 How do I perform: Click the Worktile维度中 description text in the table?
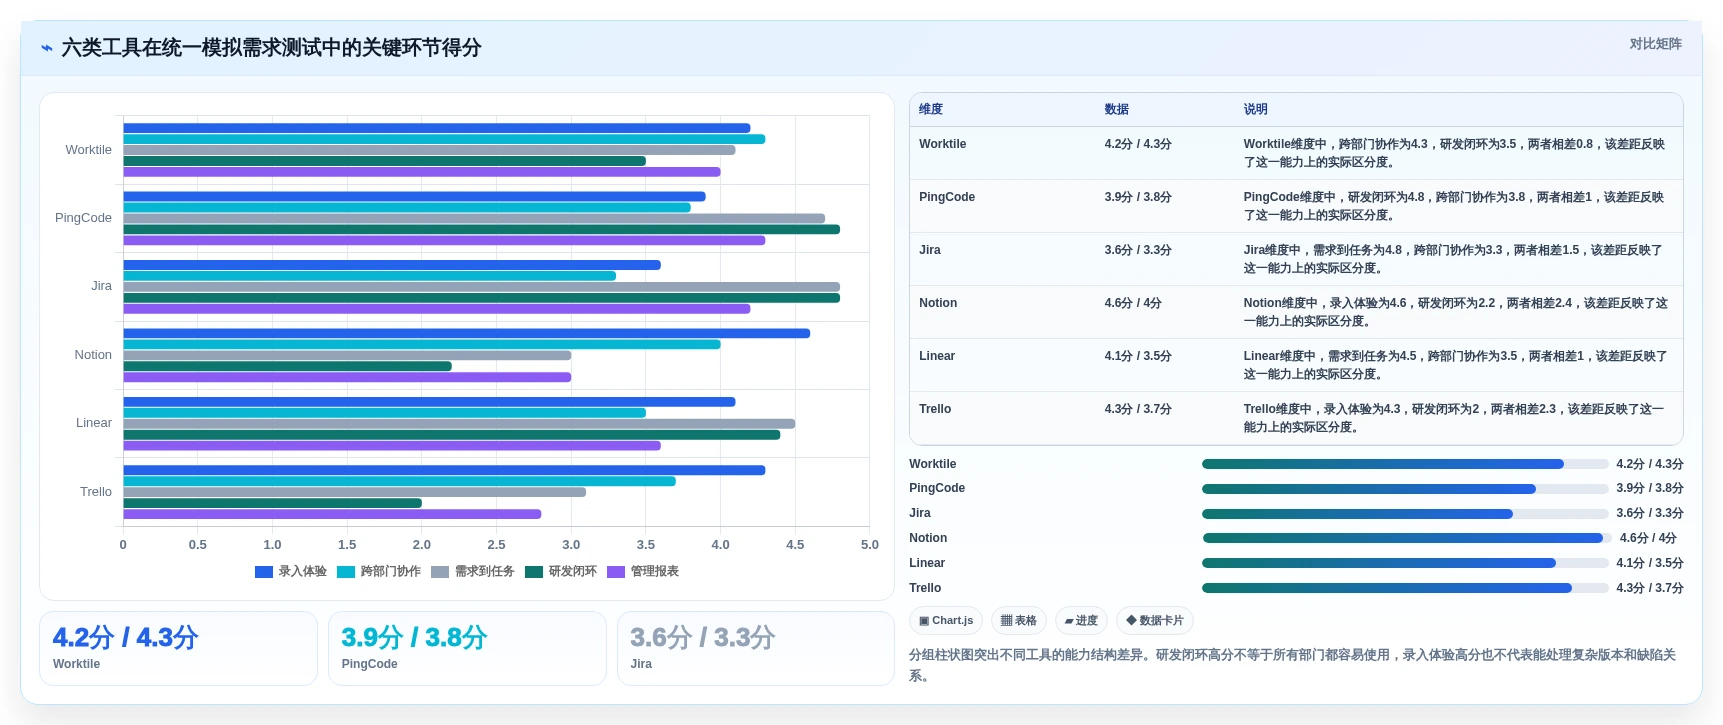1454,153
